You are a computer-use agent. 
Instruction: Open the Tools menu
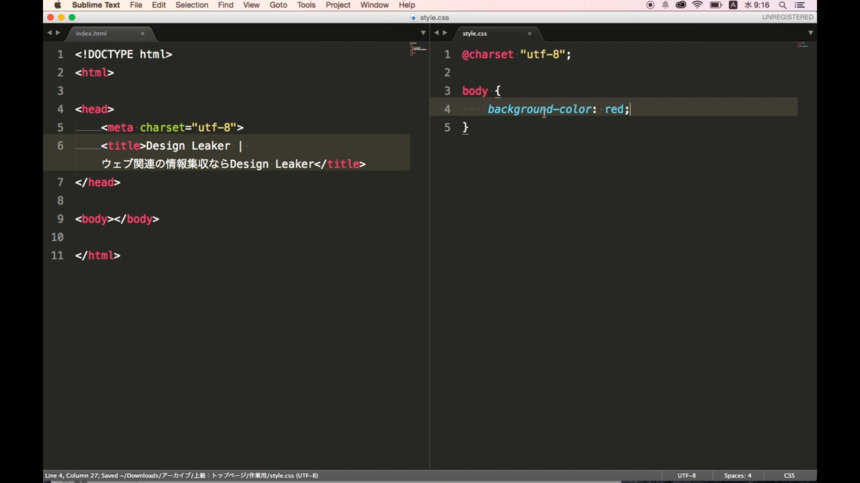click(x=306, y=5)
